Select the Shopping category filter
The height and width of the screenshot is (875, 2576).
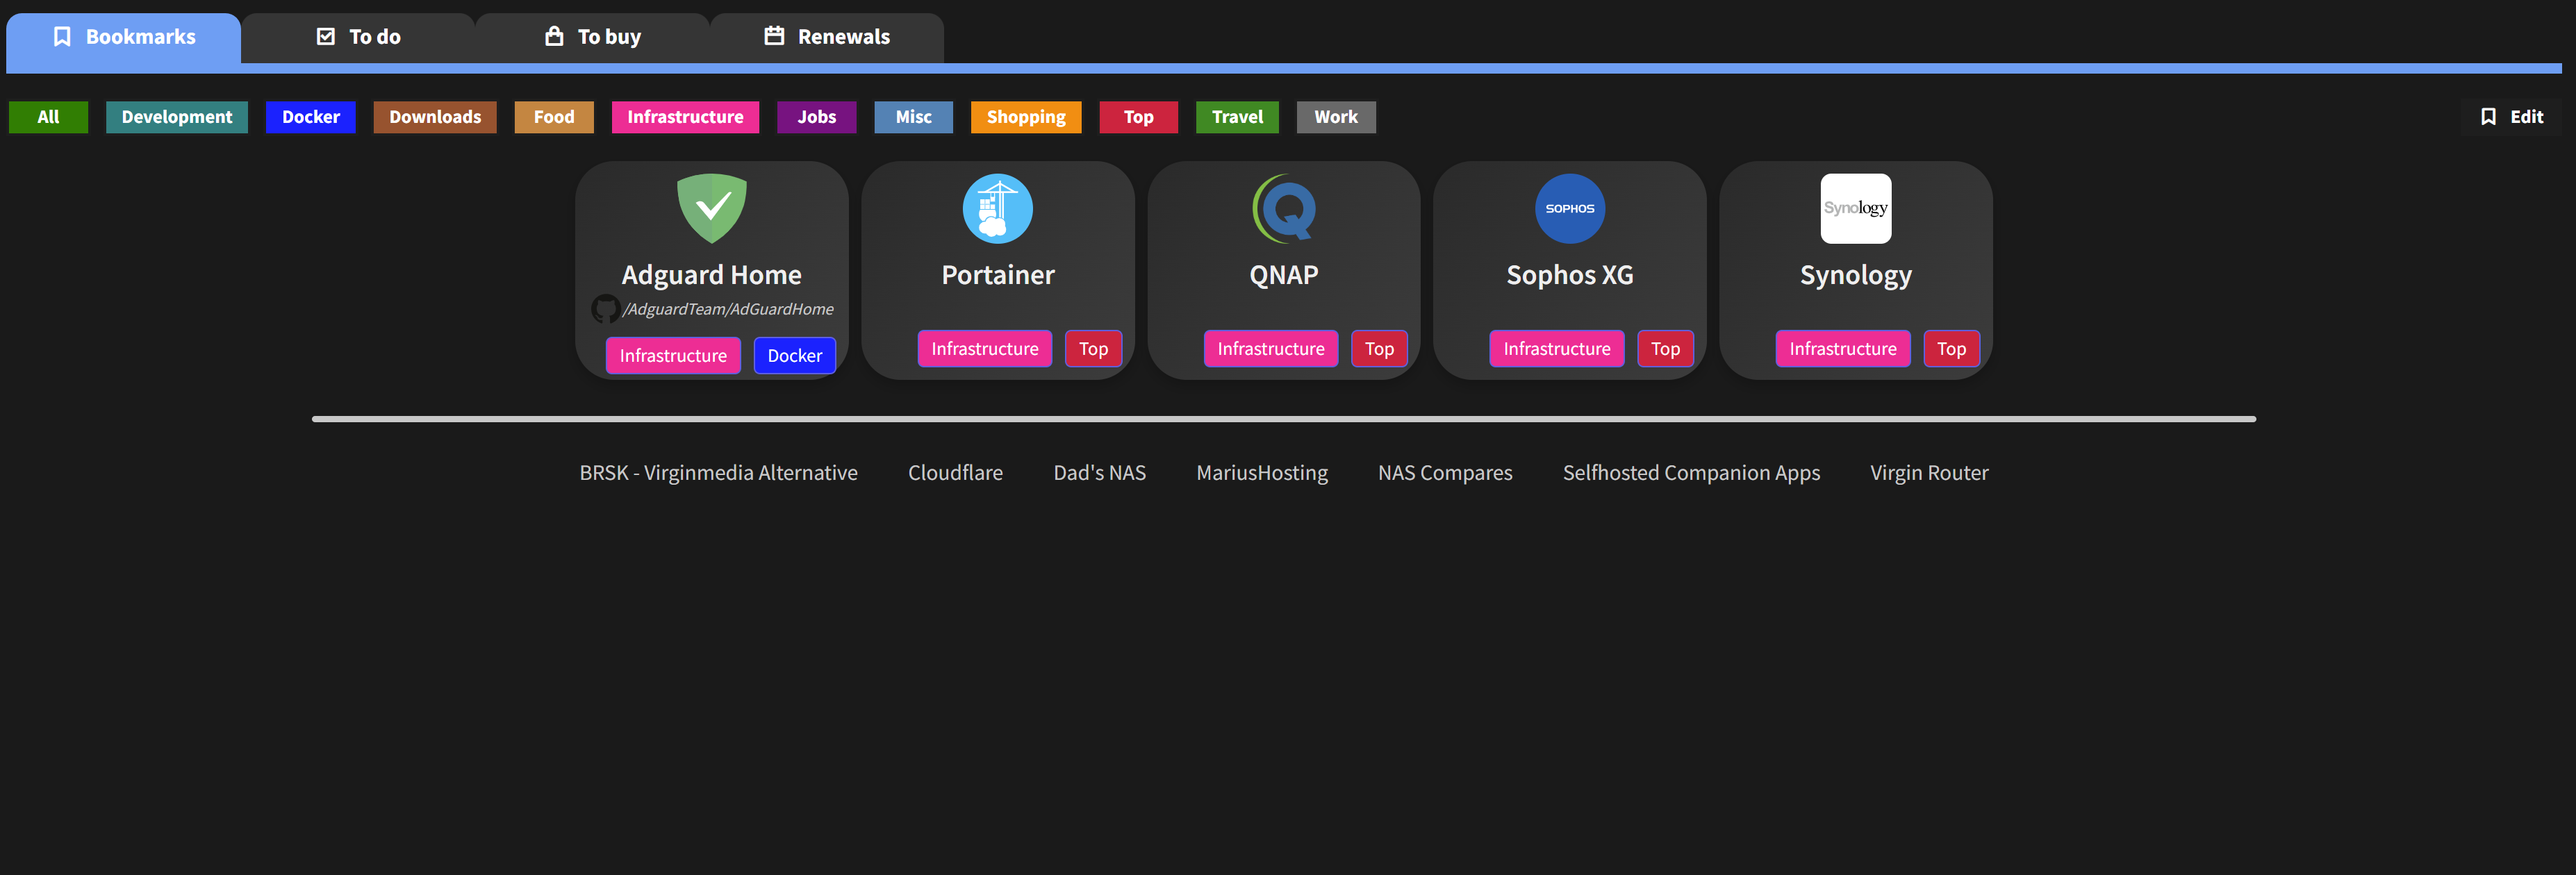tap(1026, 117)
